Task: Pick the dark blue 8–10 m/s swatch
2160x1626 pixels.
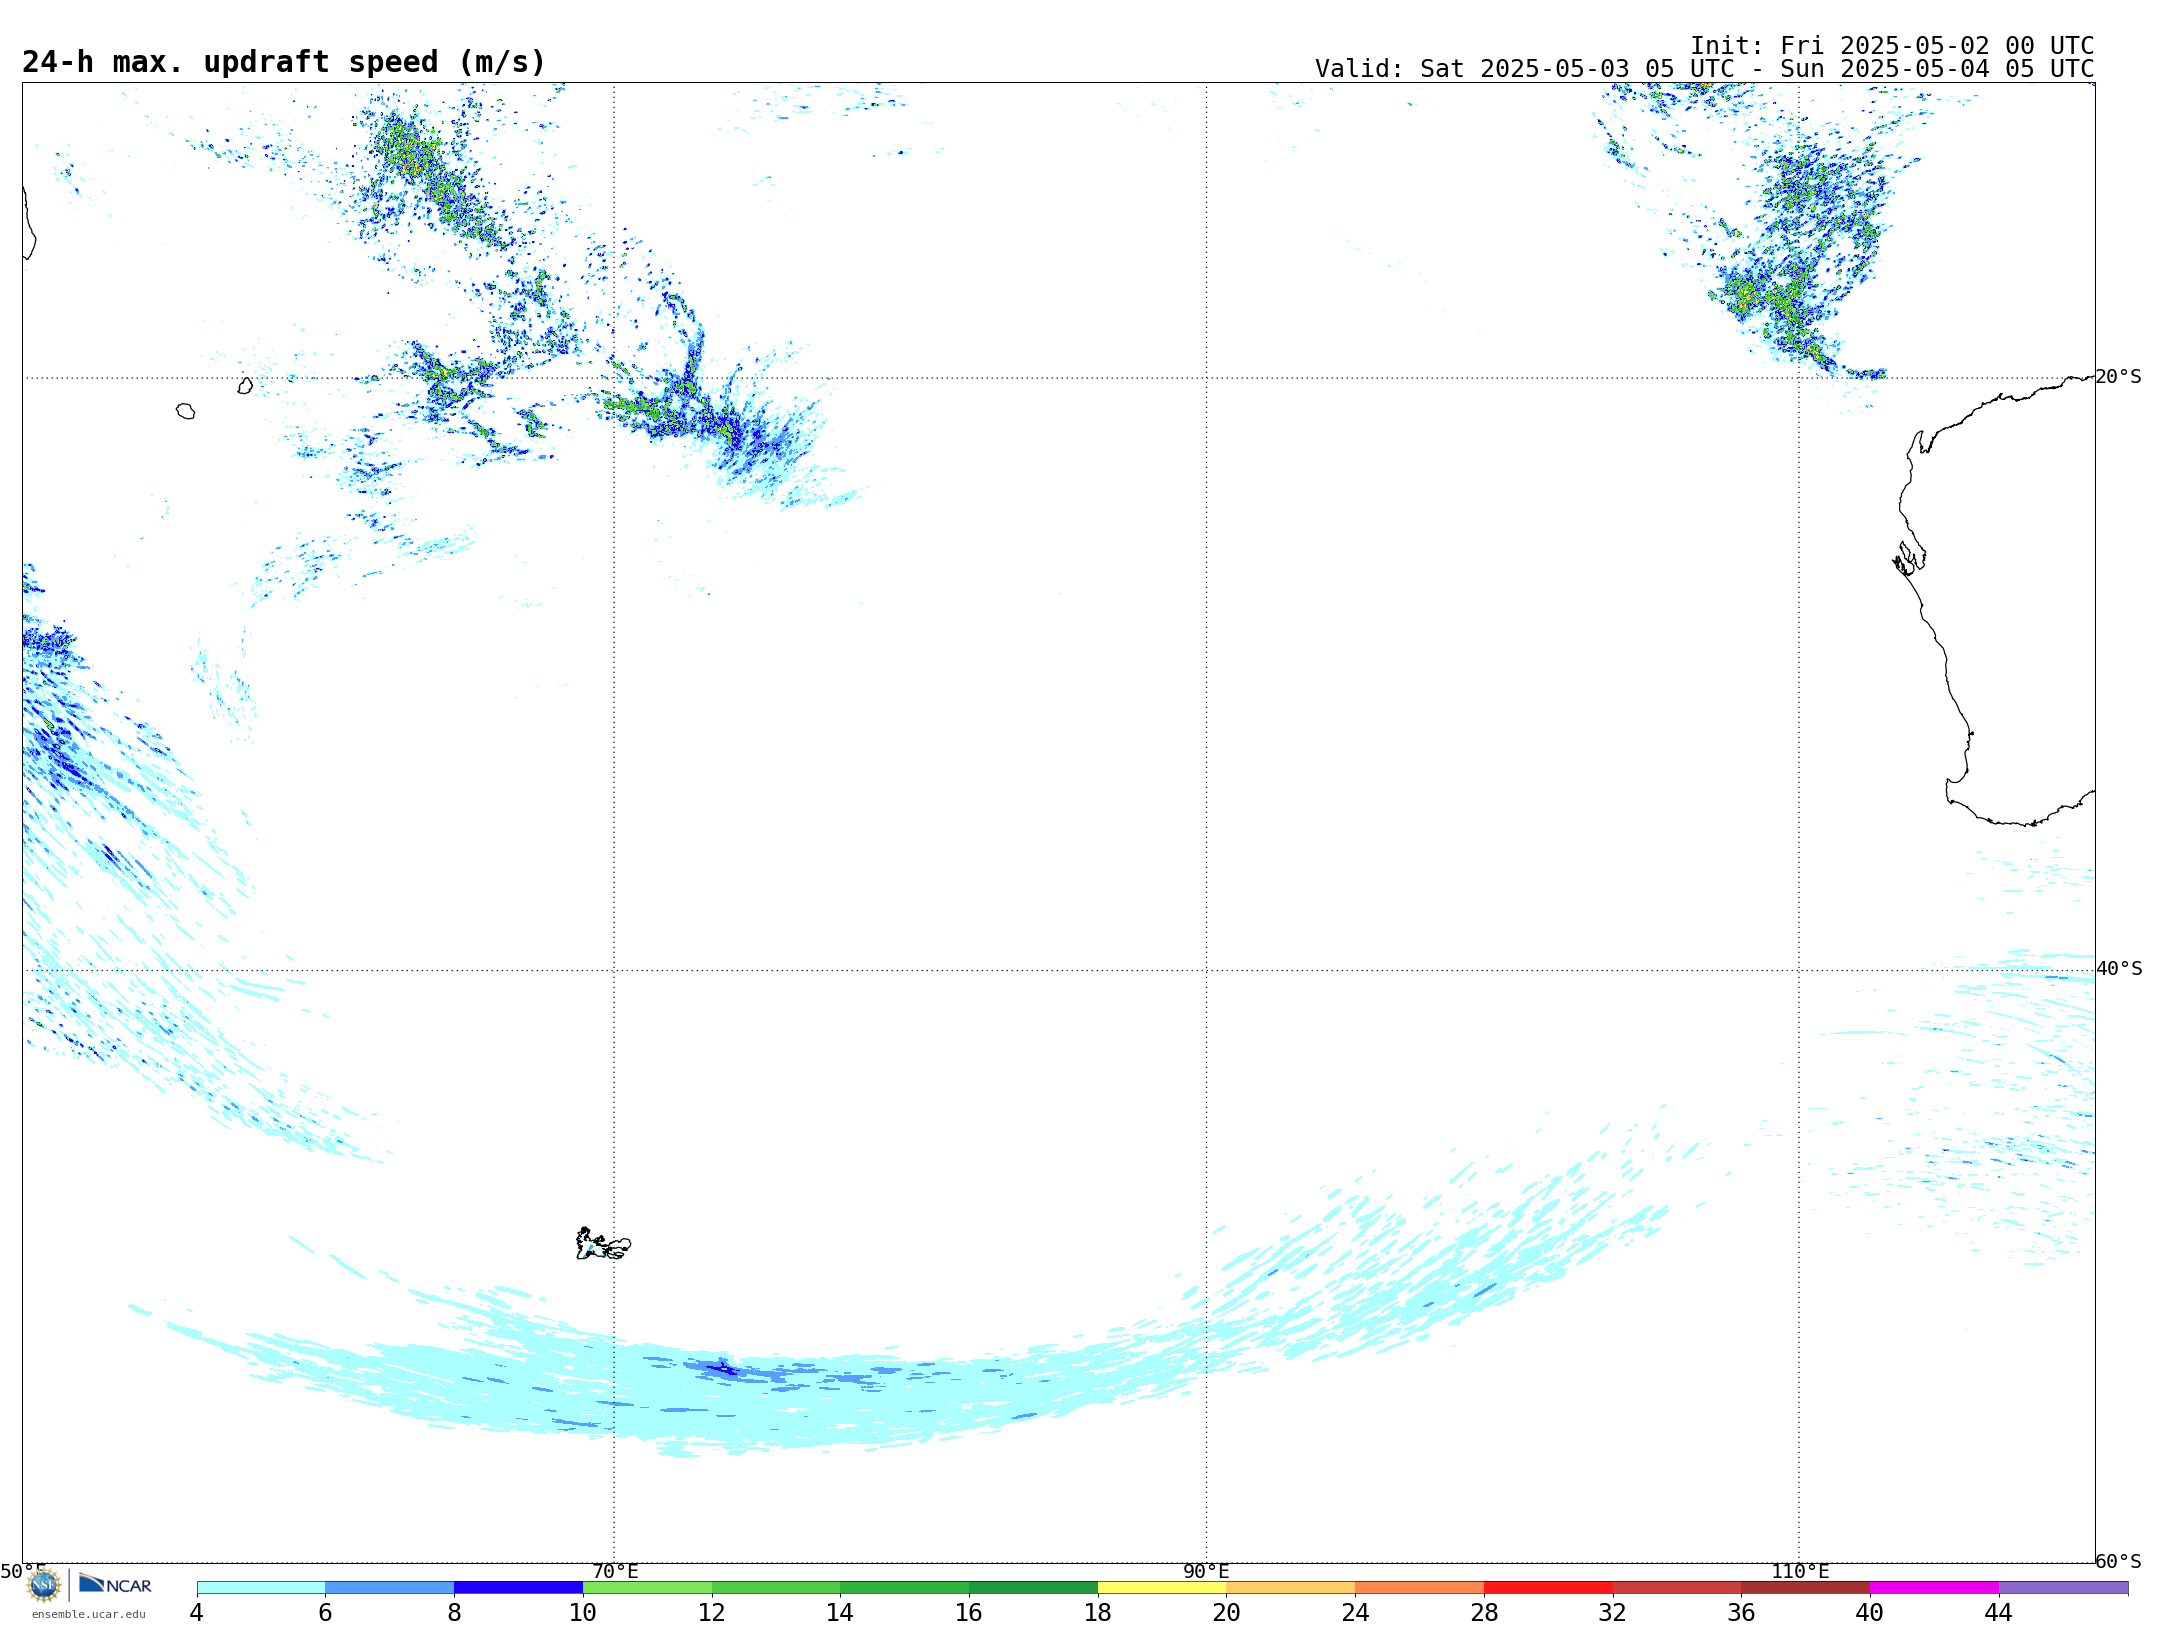Action: [x=519, y=1588]
